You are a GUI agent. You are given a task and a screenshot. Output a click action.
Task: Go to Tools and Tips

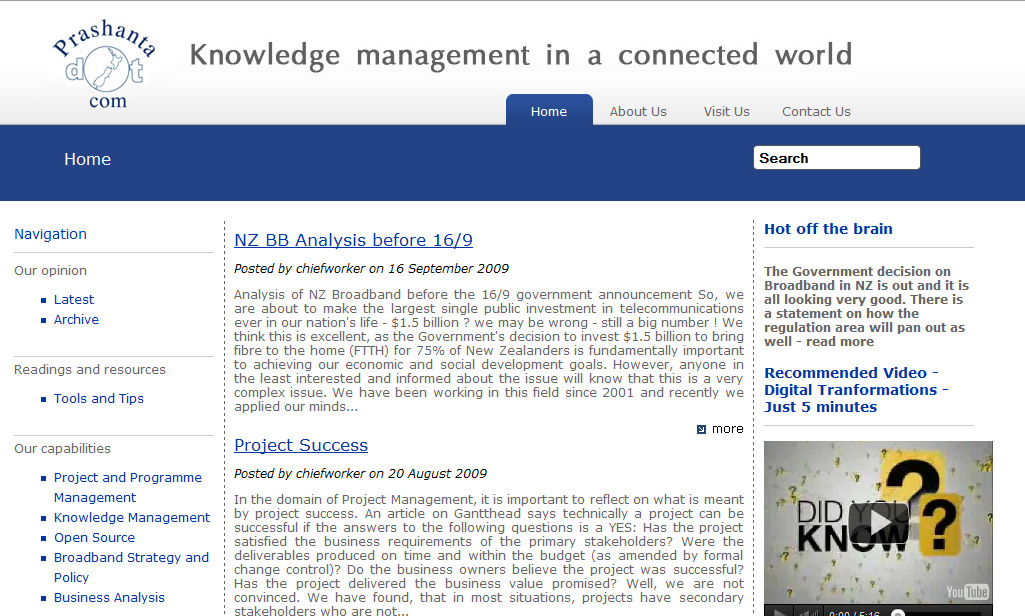tap(99, 398)
